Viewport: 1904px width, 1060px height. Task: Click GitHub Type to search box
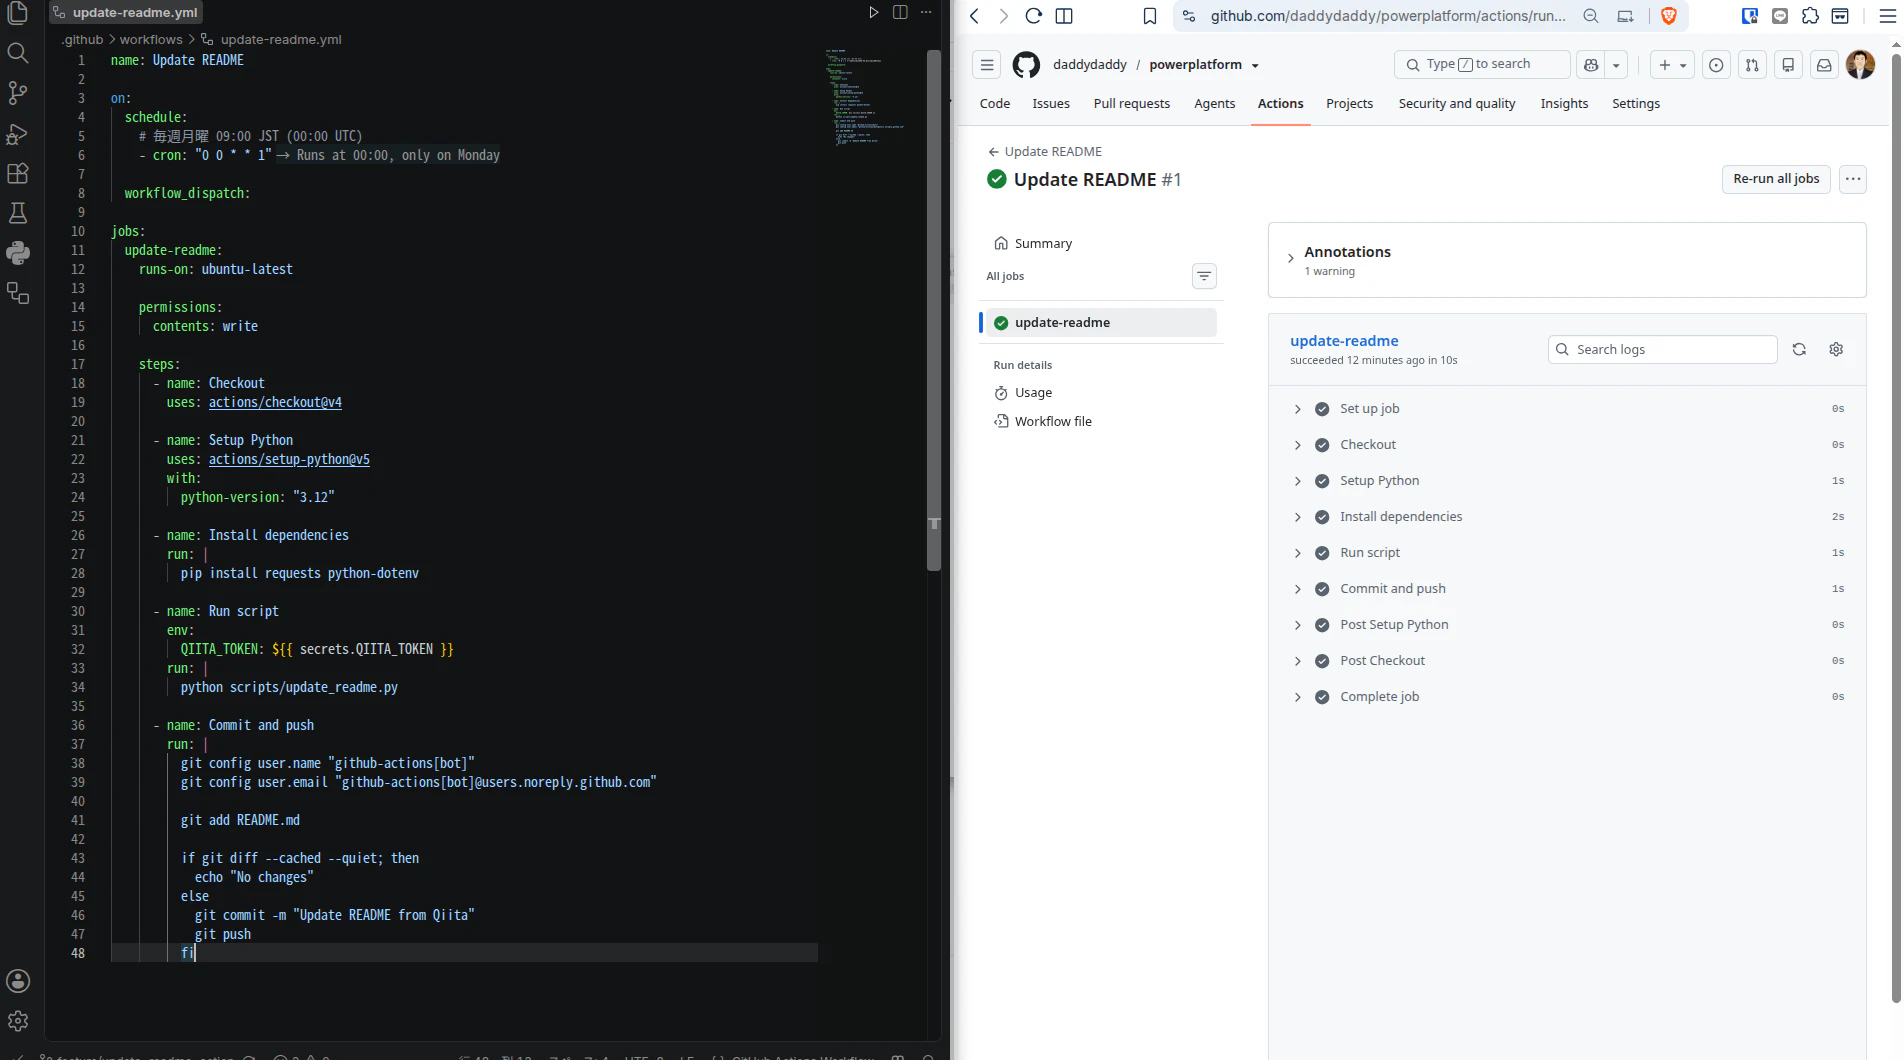coord(1482,65)
